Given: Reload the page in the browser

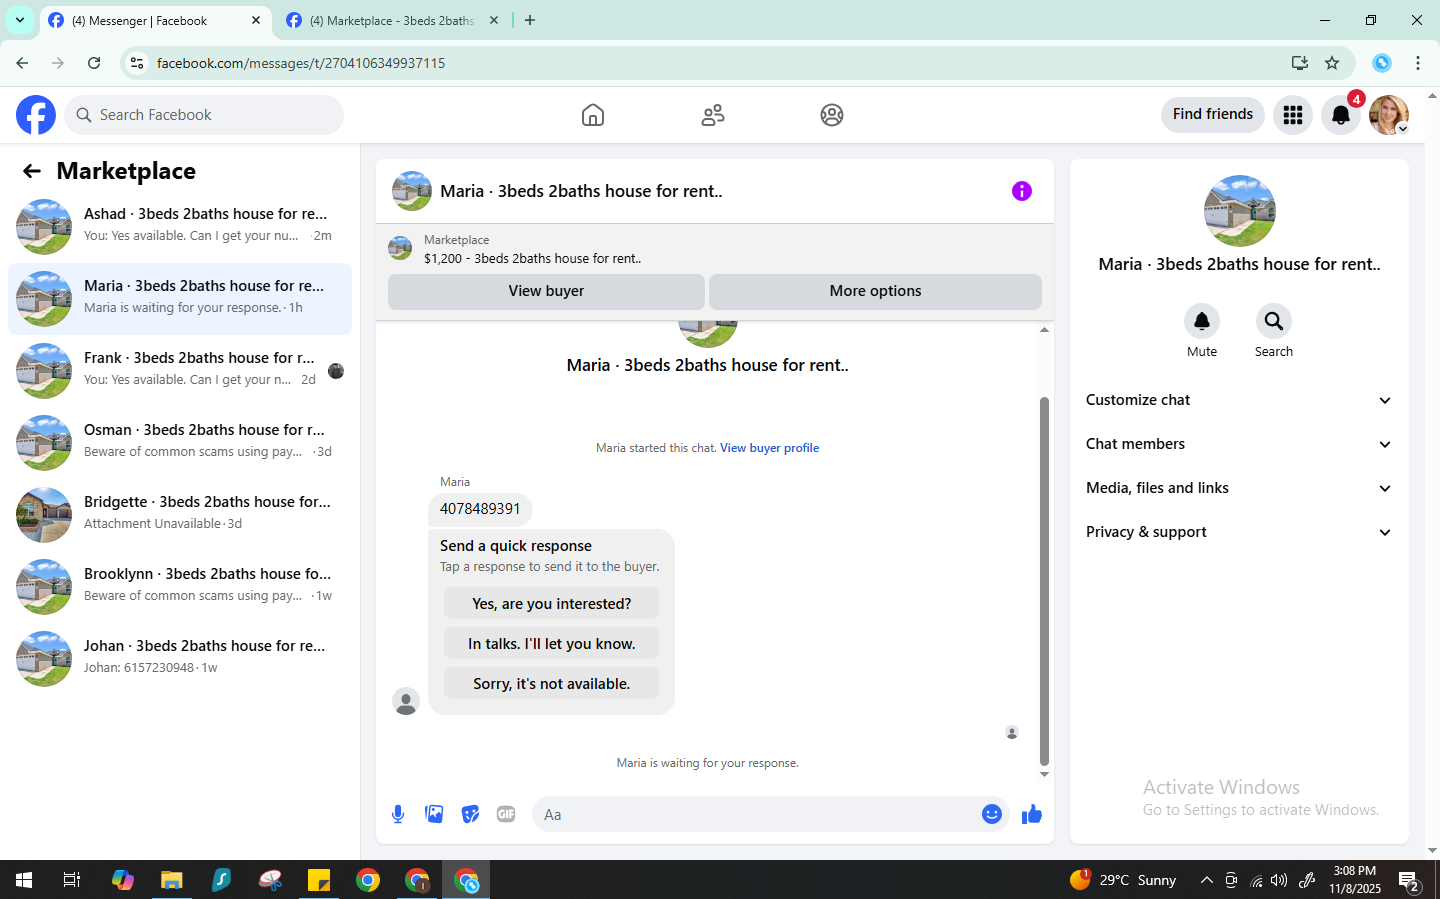Looking at the screenshot, I should click(x=94, y=63).
